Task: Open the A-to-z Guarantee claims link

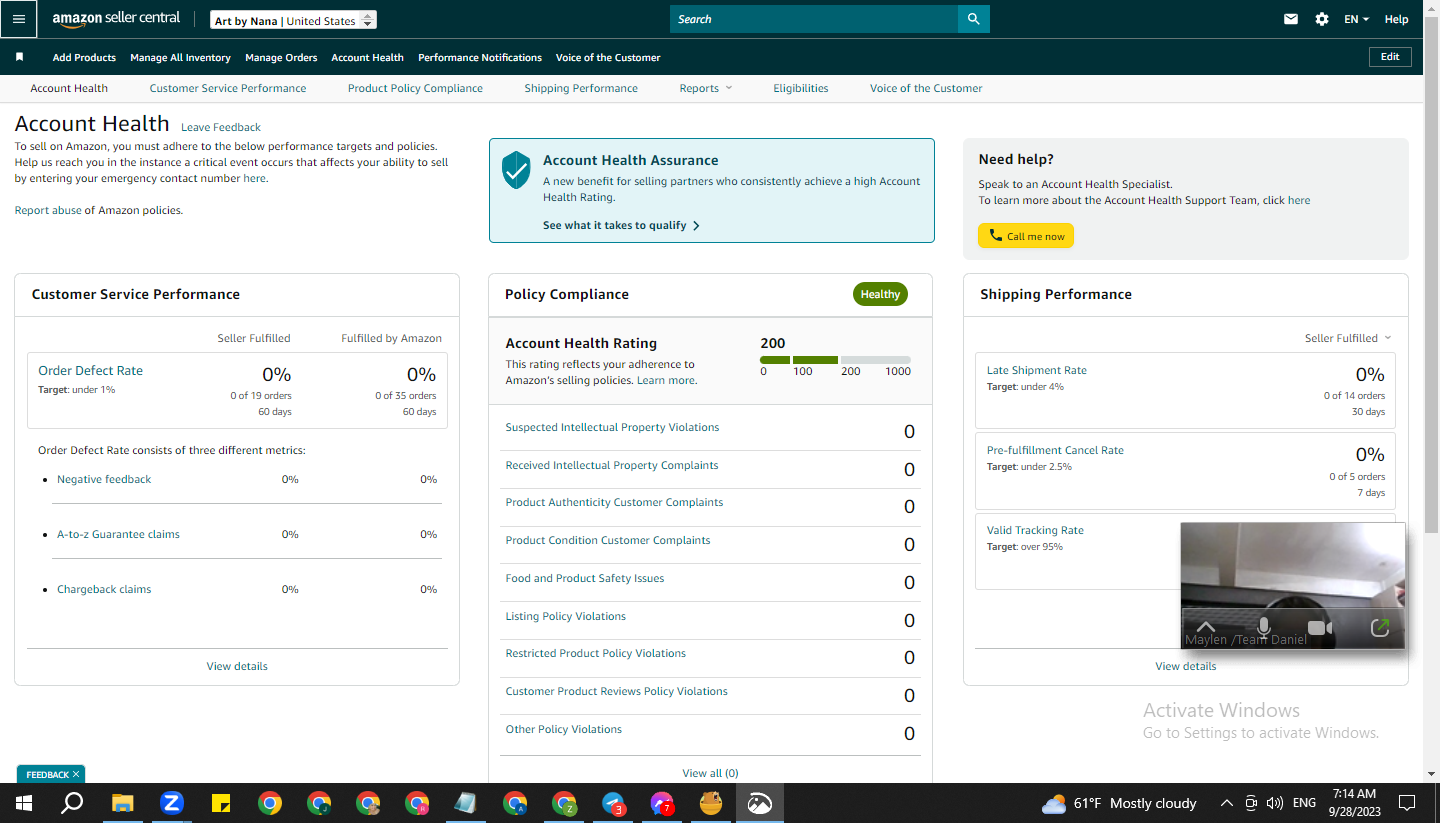Action: [x=118, y=534]
